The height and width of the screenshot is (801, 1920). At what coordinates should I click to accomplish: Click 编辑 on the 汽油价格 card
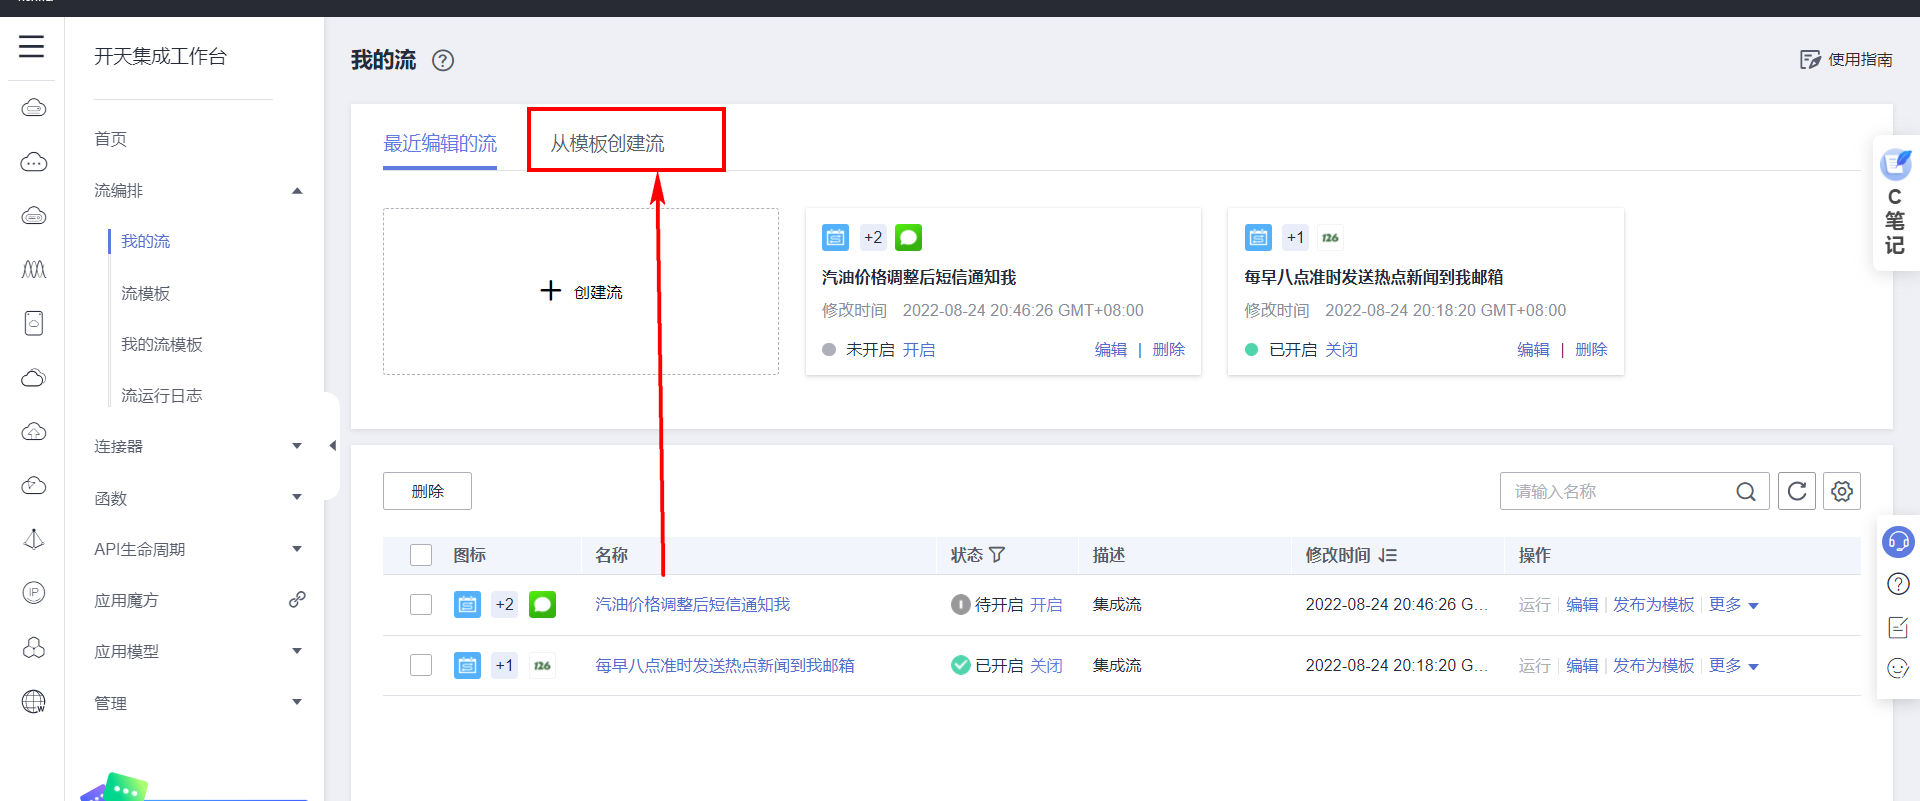1111,350
